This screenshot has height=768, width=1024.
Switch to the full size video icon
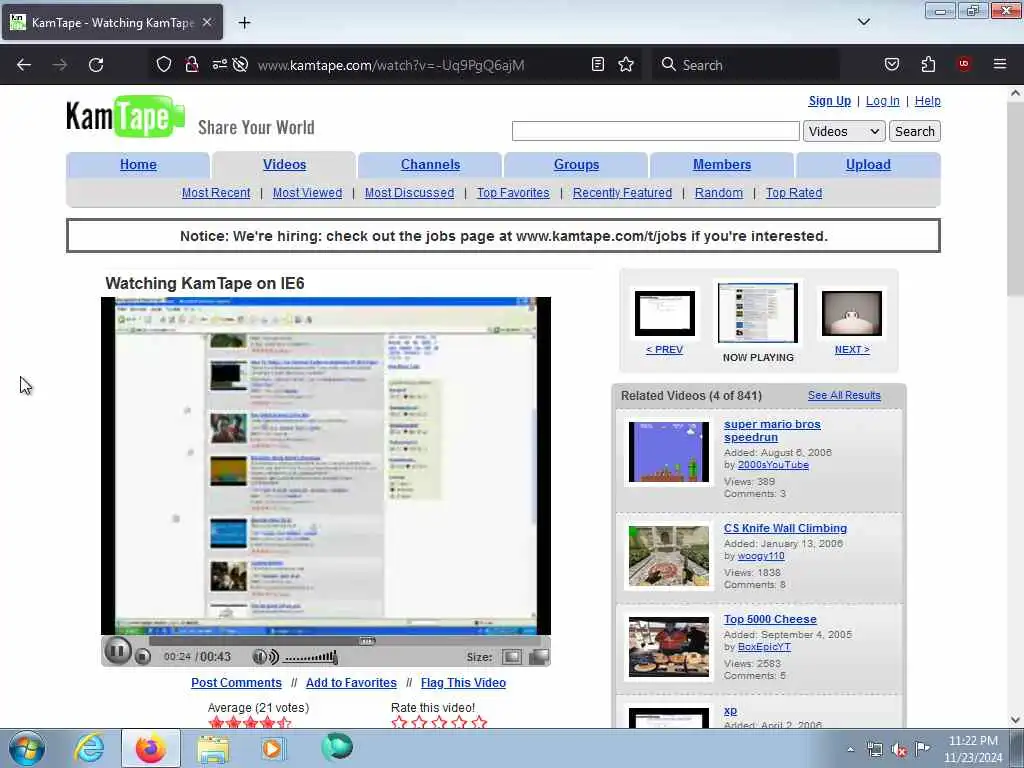click(539, 656)
